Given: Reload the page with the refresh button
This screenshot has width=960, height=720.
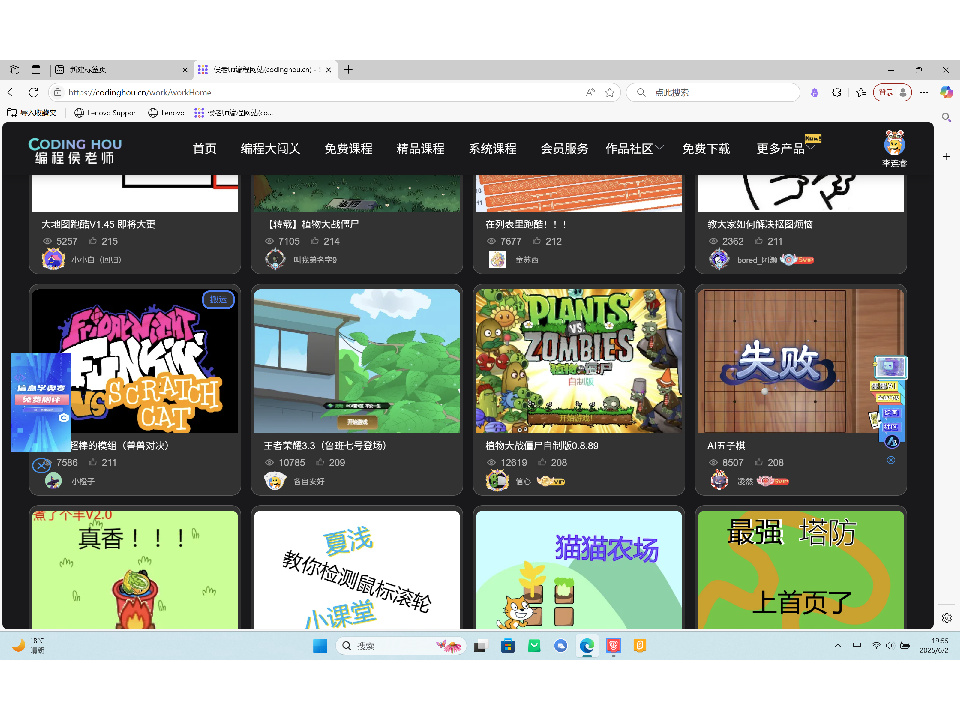Looking at the screenshot, I should [x=34, y=92].
